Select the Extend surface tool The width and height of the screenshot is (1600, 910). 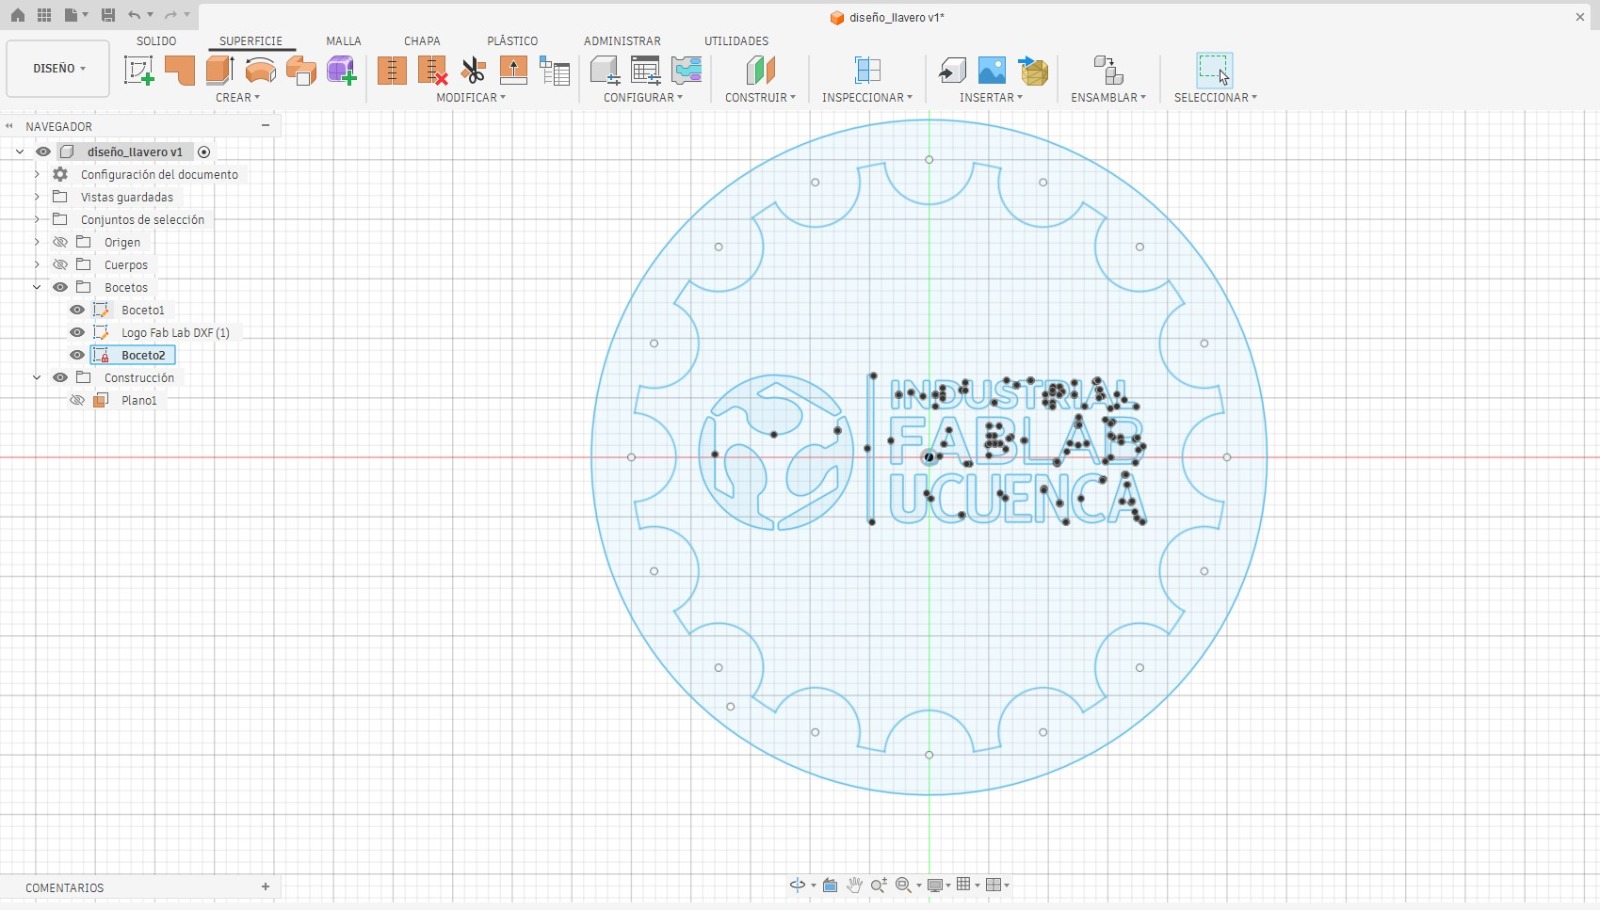(513, 70)
